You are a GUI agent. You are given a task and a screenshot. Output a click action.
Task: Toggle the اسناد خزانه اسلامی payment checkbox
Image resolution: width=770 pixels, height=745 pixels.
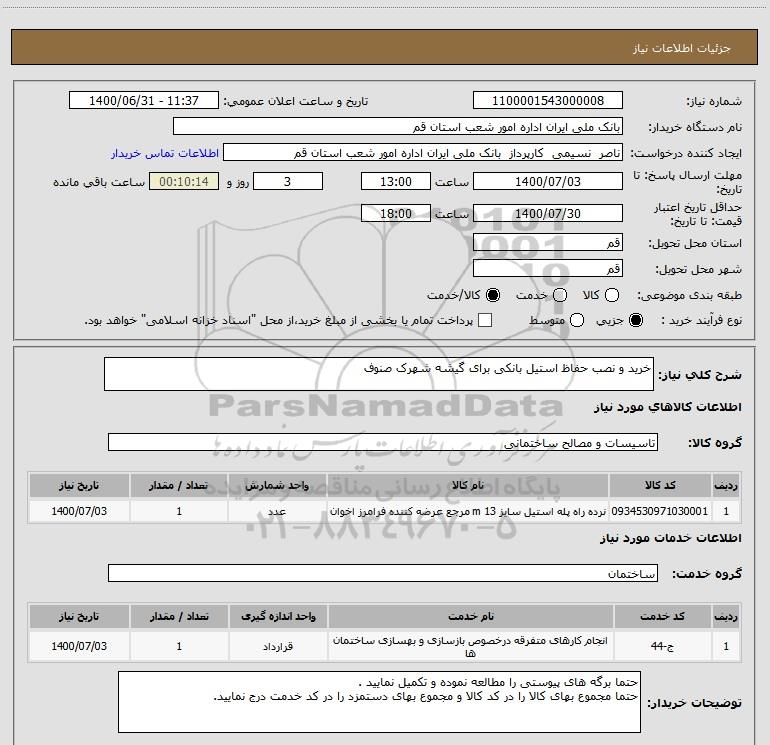tap(485, 320)
